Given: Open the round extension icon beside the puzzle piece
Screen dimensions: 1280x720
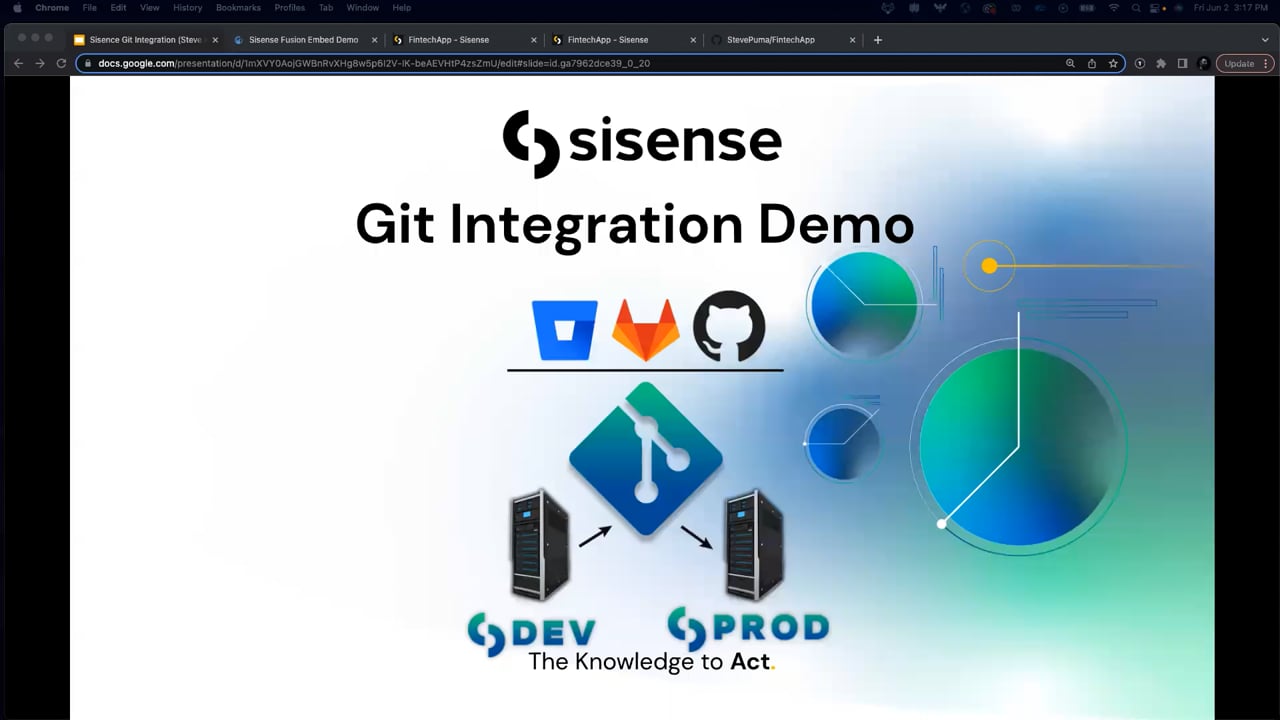Looking at the screenshot, I should pos(1140,63).
